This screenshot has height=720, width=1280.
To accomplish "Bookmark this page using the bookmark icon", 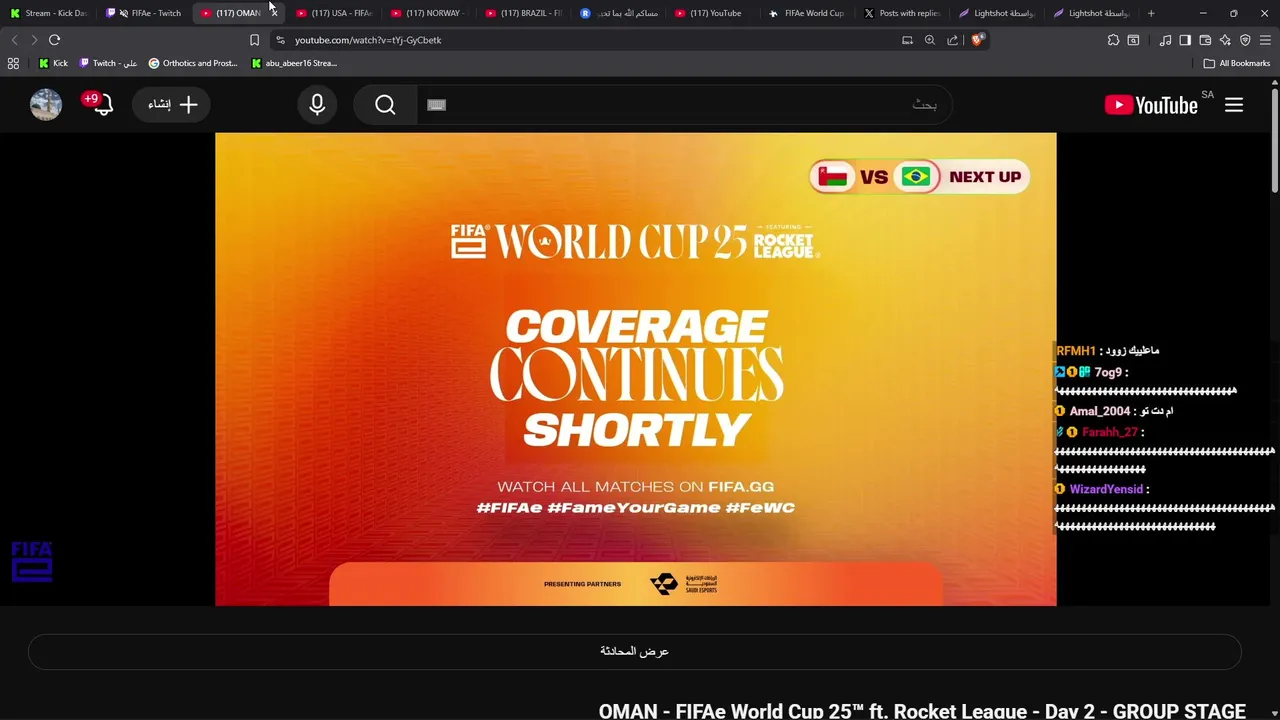I will click(x=254, y=40).
